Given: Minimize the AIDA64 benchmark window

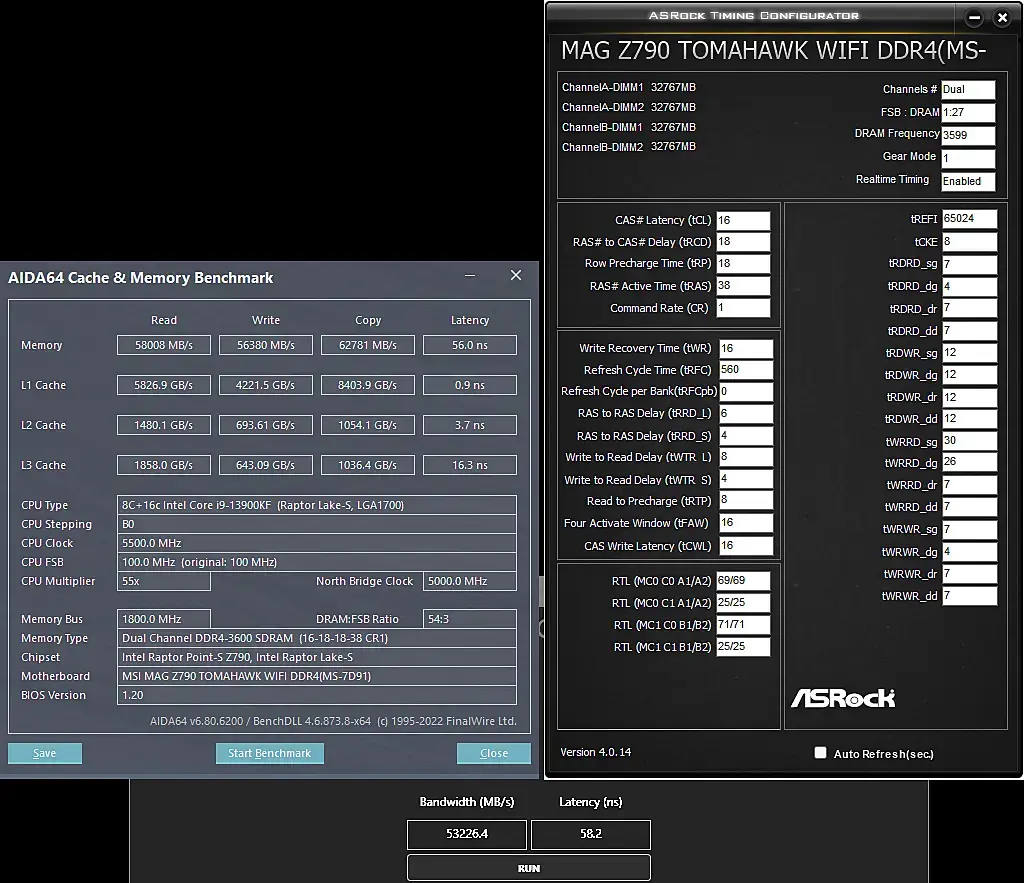Looking at the screenshot, I should [470, 276].
